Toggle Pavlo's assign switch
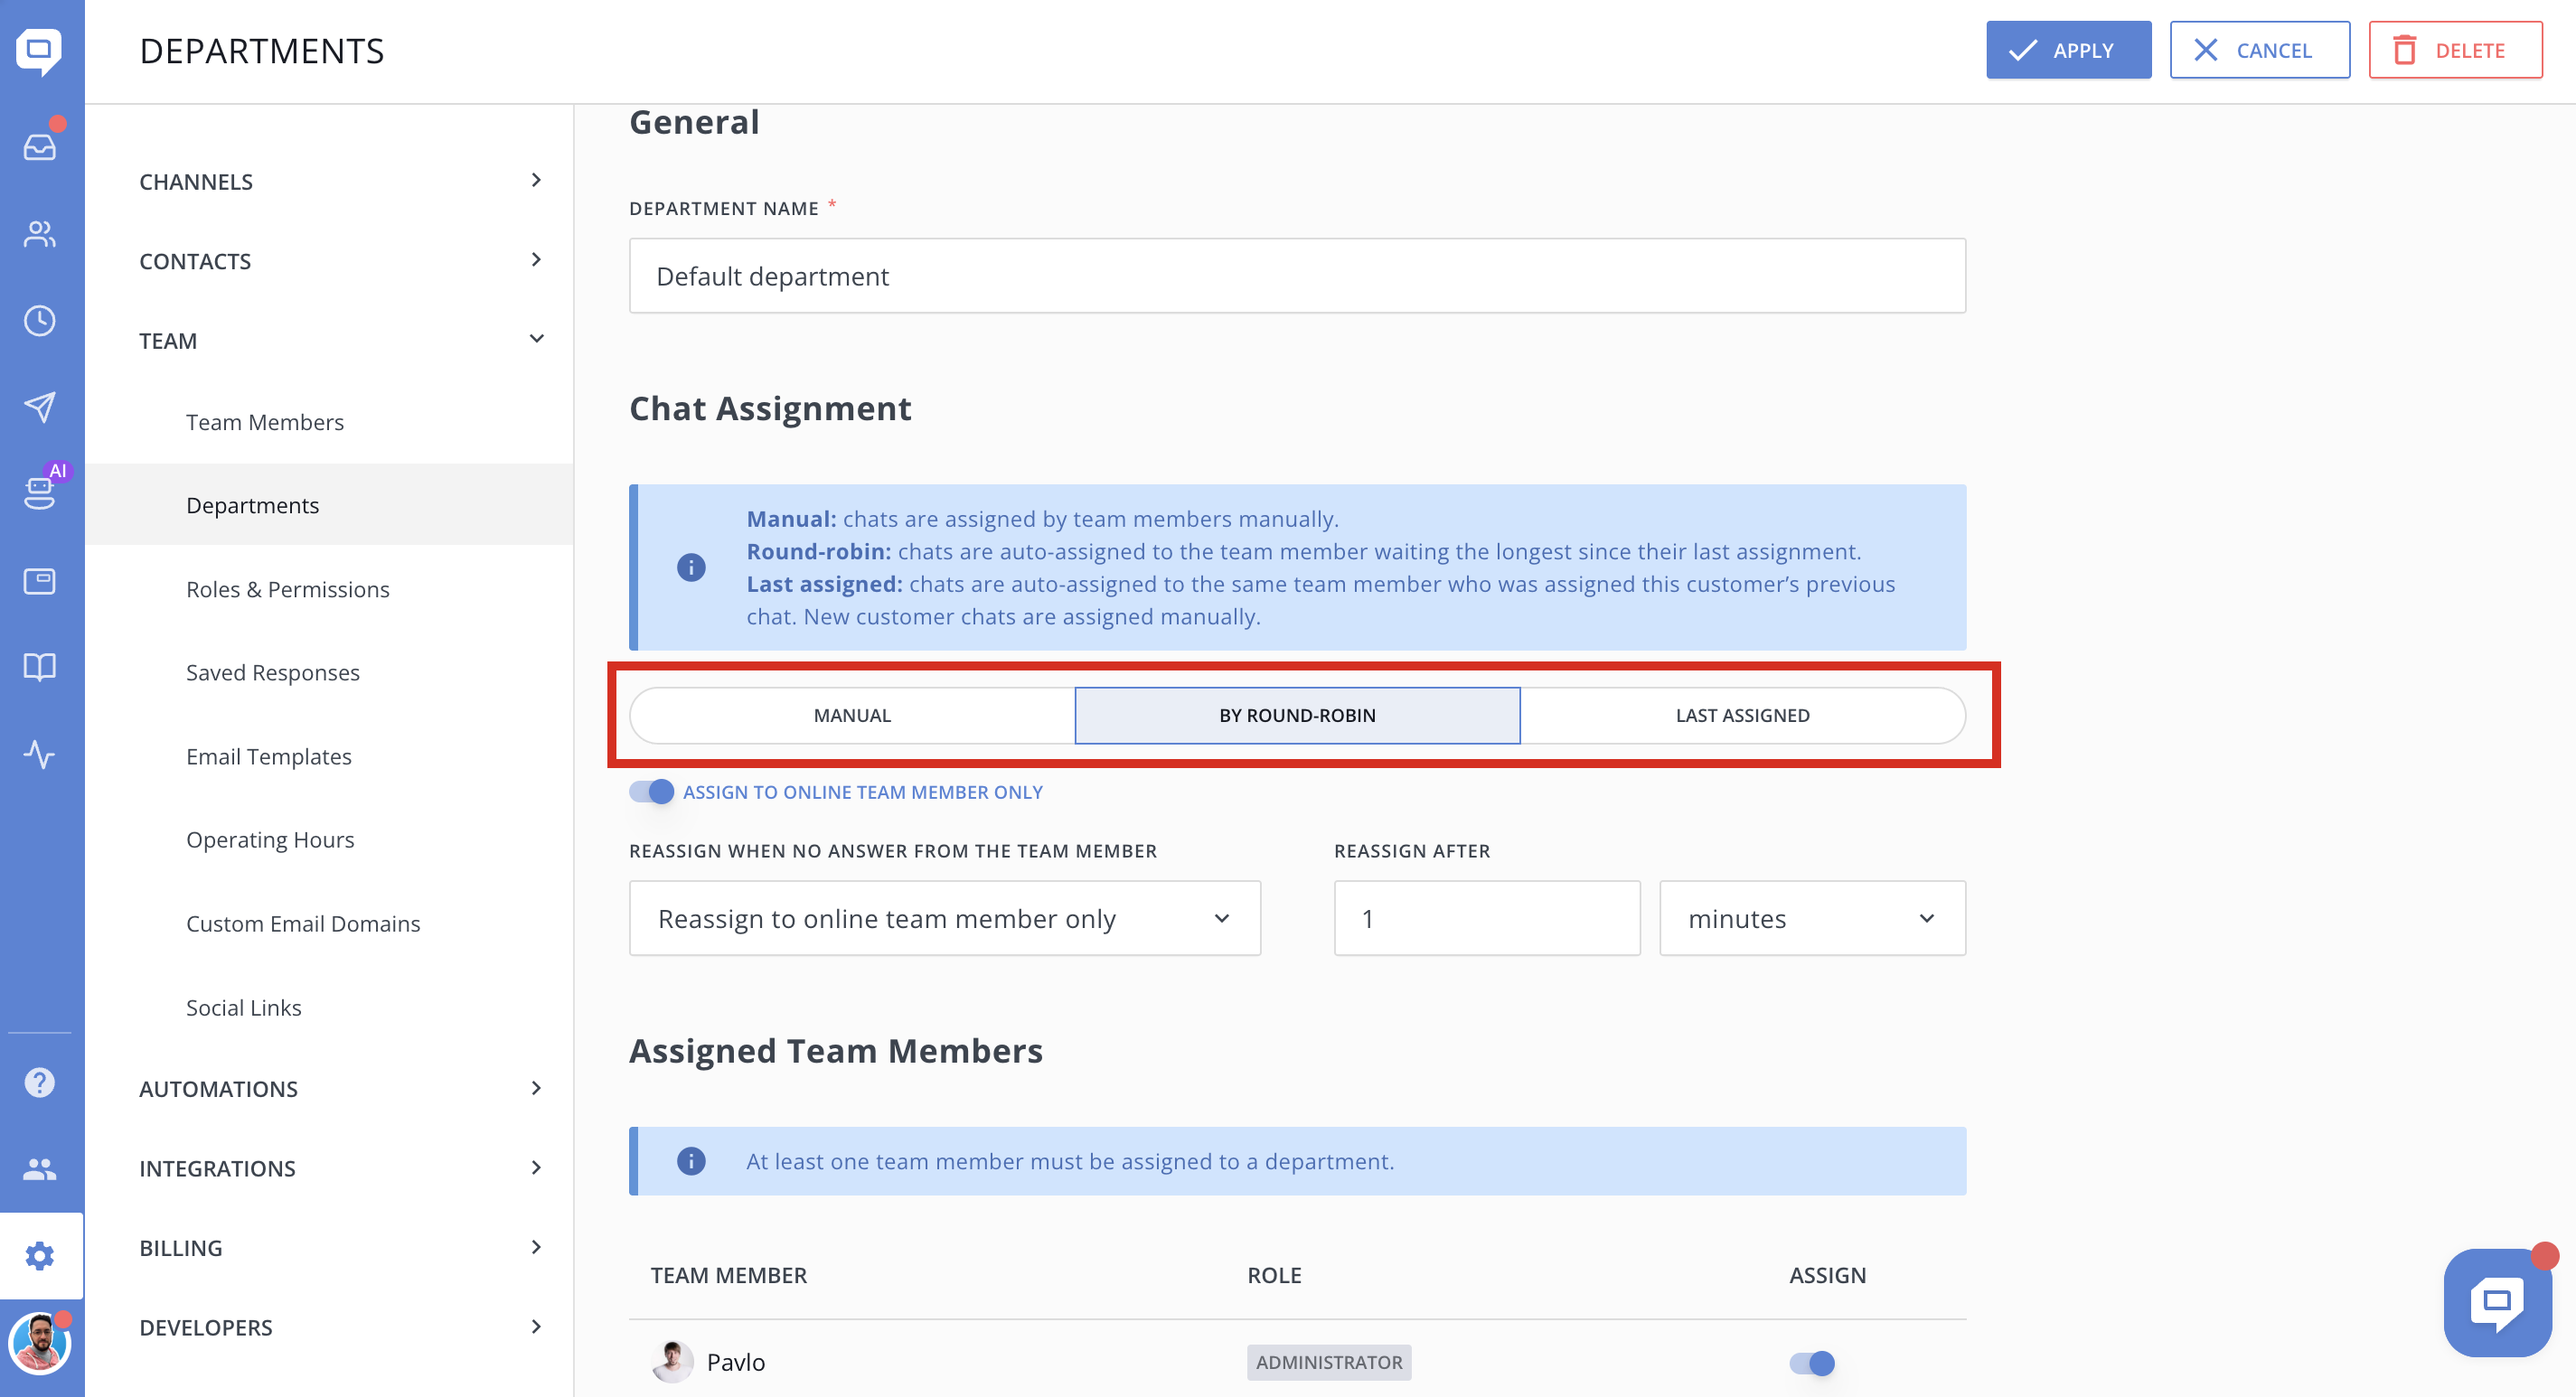2576x1397 pixels. [x=1811, y=1362]
